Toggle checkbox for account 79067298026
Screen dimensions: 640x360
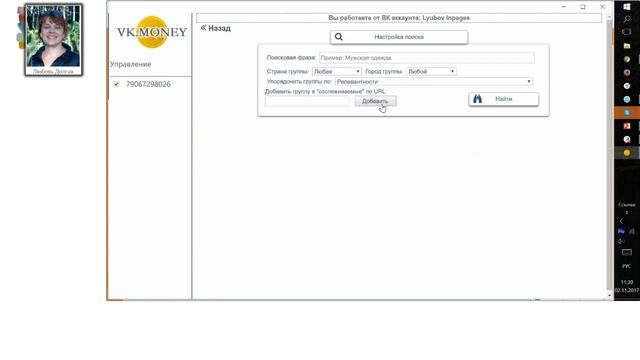coord(116,84)
